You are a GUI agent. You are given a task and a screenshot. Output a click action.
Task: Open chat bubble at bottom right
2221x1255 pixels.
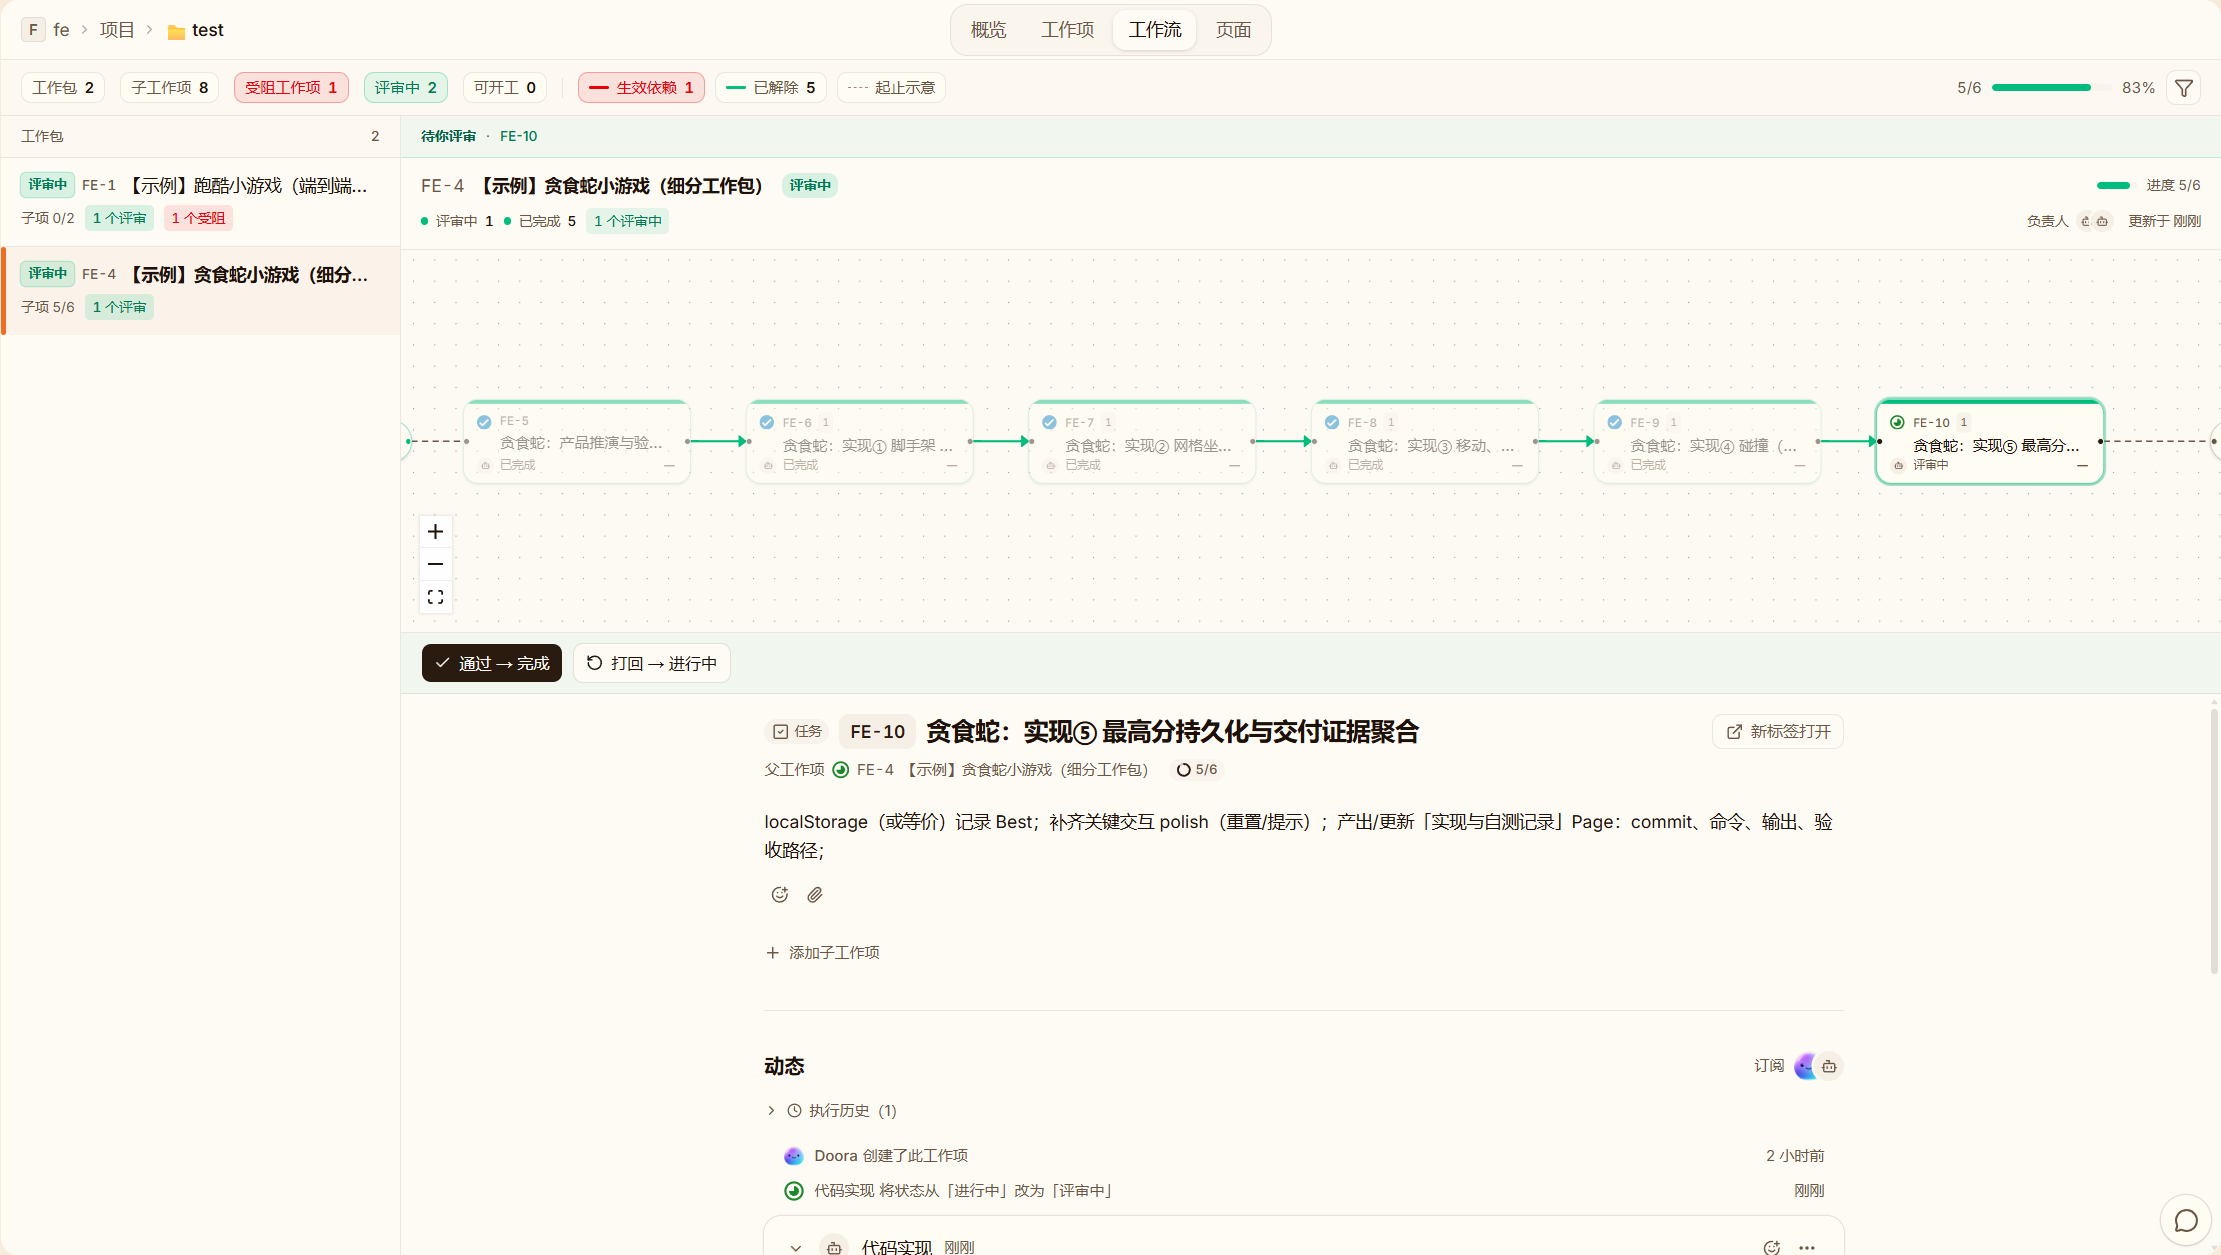(x=2186, y=1220)
